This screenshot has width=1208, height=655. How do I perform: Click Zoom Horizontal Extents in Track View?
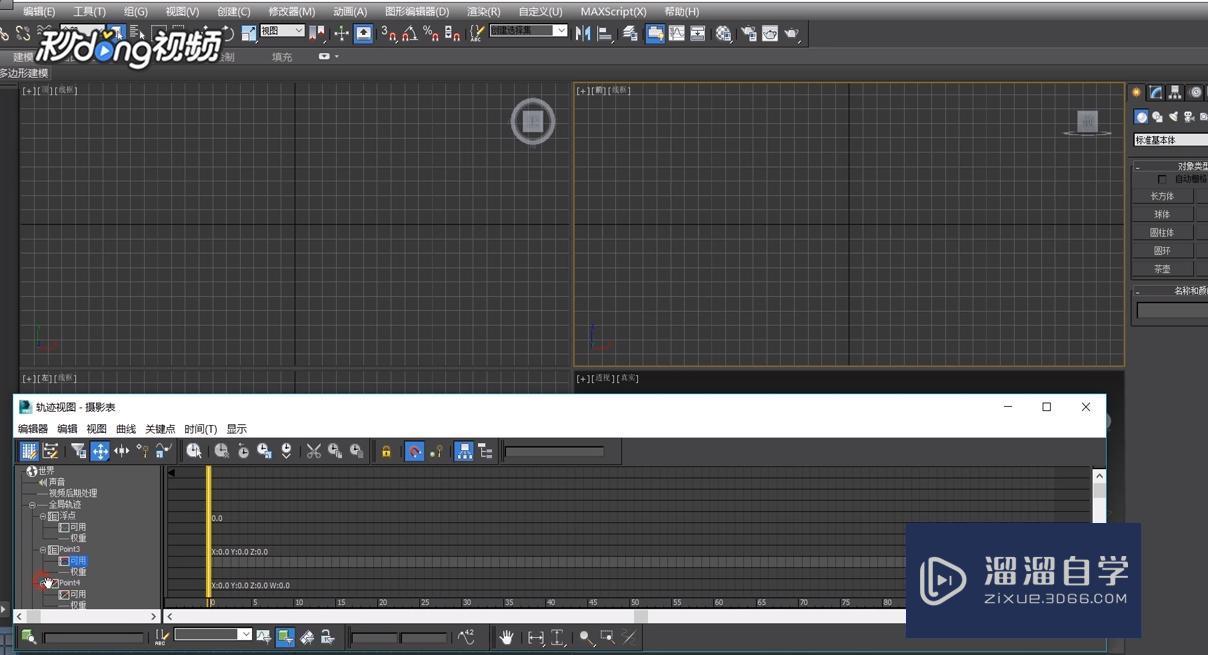[x=536, y=637]
